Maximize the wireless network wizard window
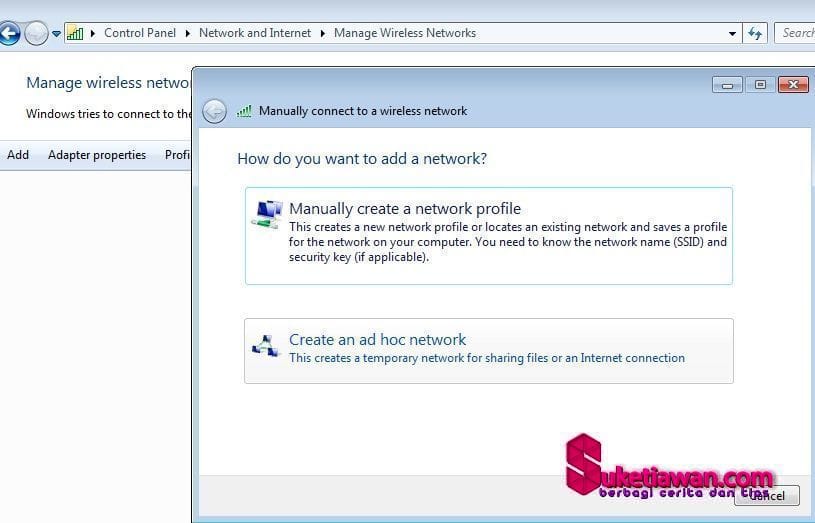815x523 pixels. pos(760,85)
